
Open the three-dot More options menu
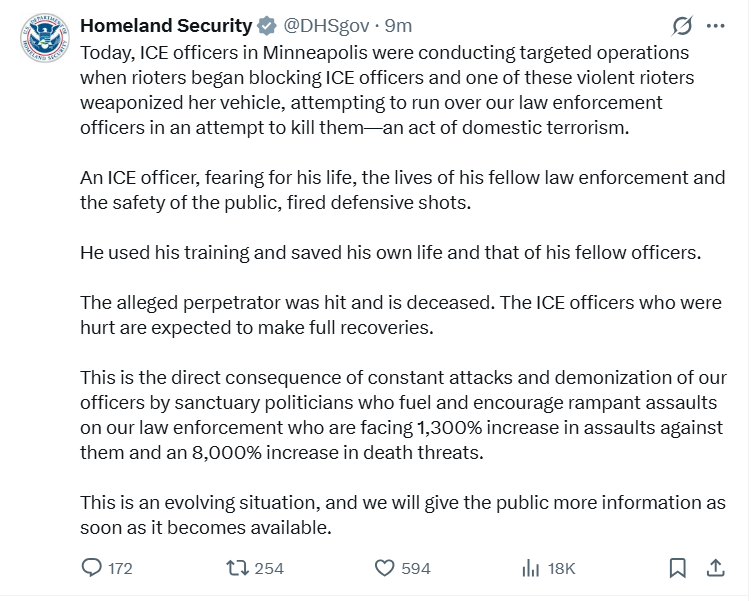coord(715,26)
